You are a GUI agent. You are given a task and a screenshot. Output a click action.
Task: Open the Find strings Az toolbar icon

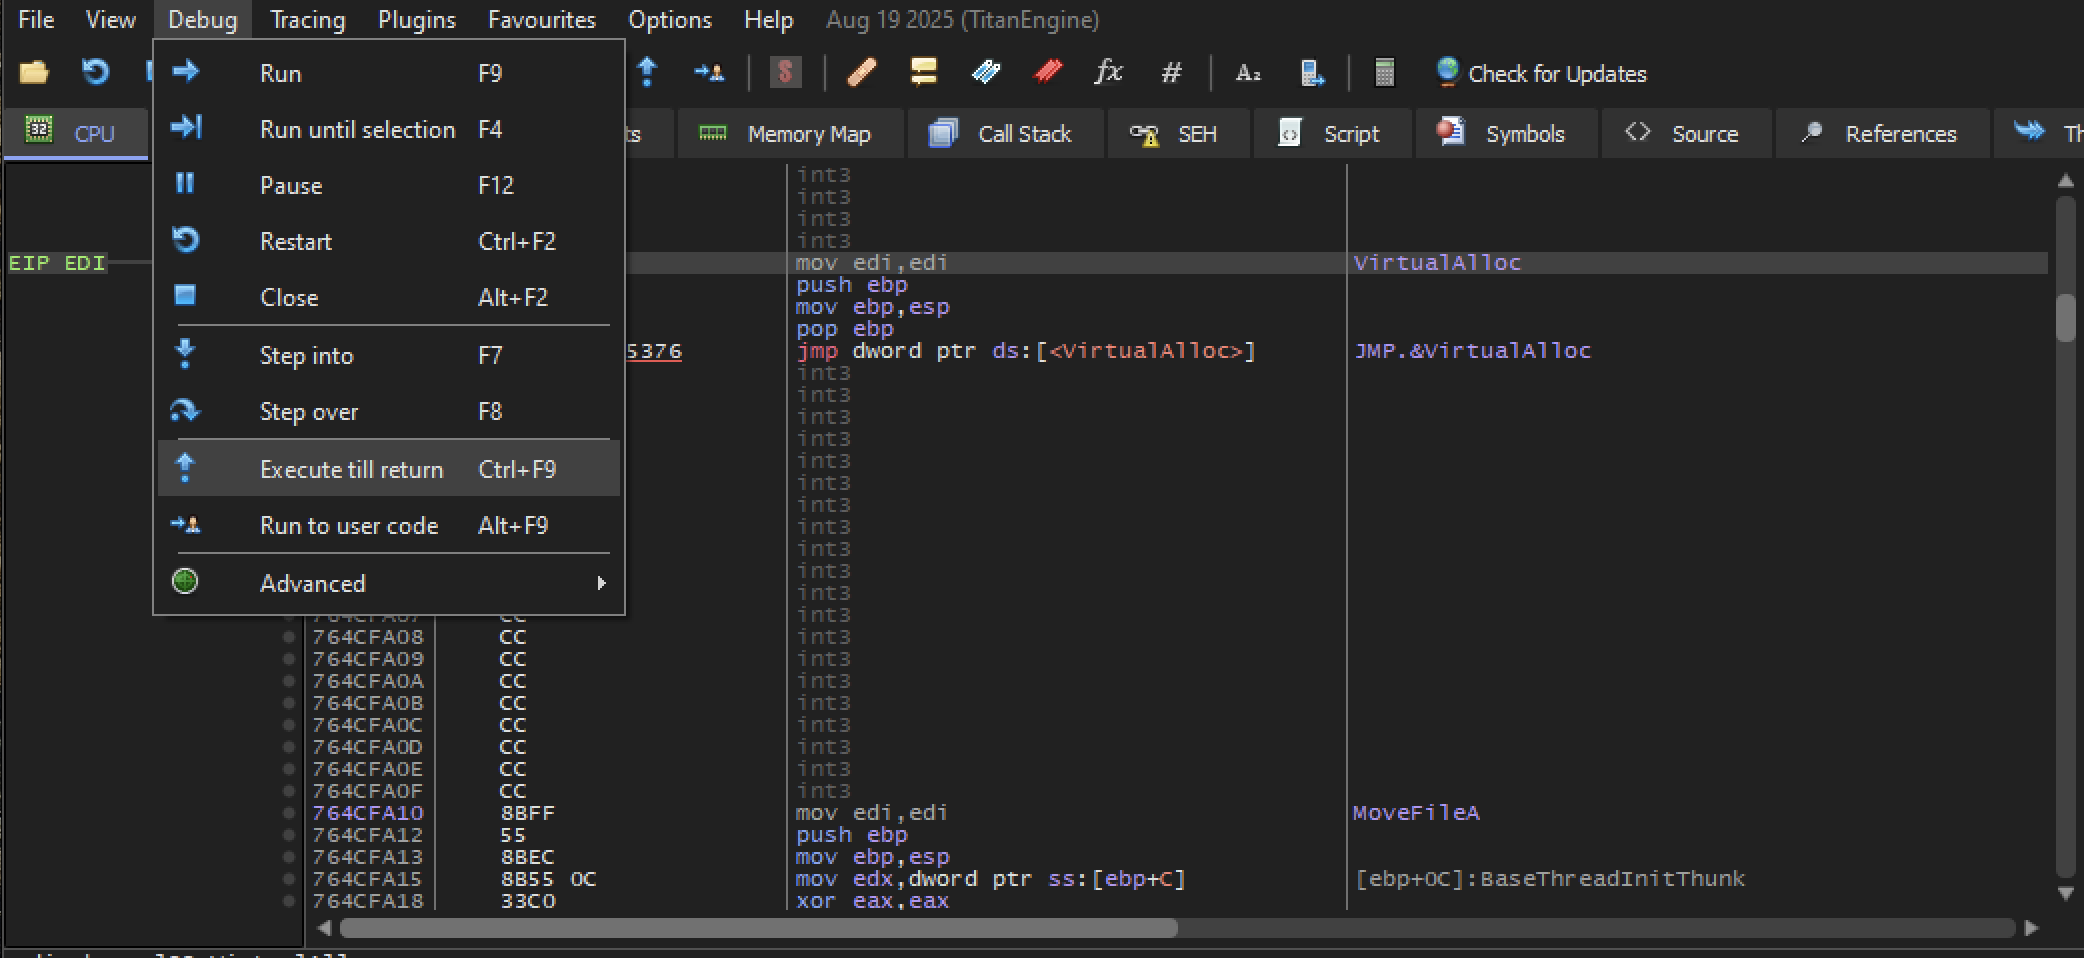1248,72
